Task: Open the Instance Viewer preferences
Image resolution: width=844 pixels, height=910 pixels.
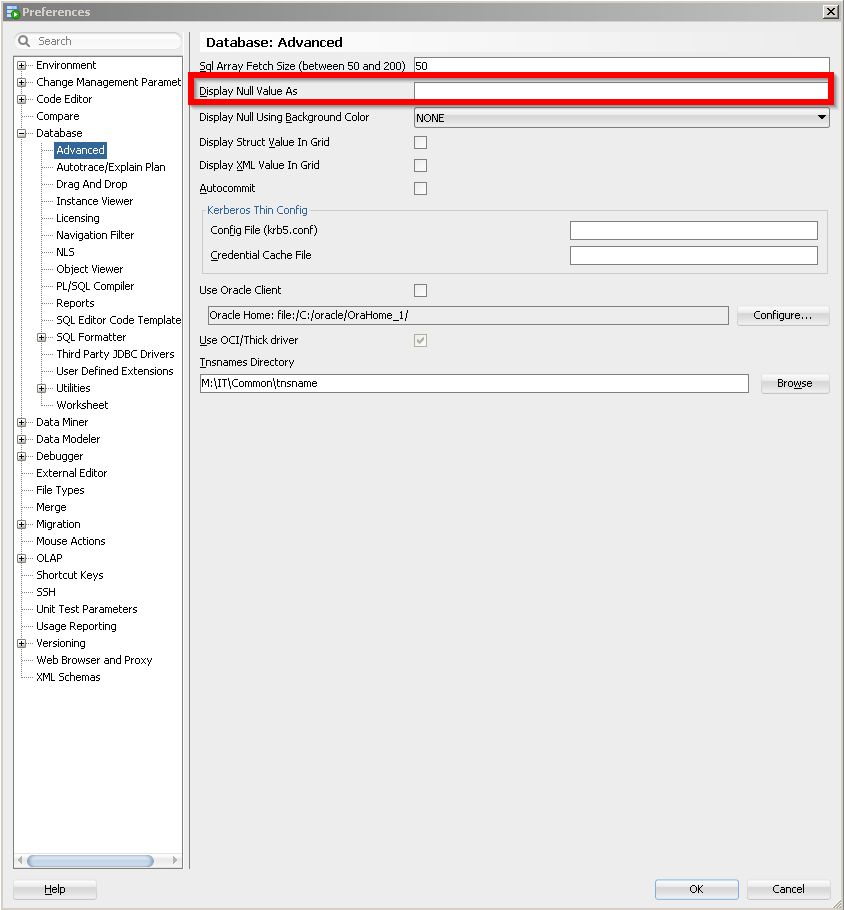Action: tap(95, 201)
